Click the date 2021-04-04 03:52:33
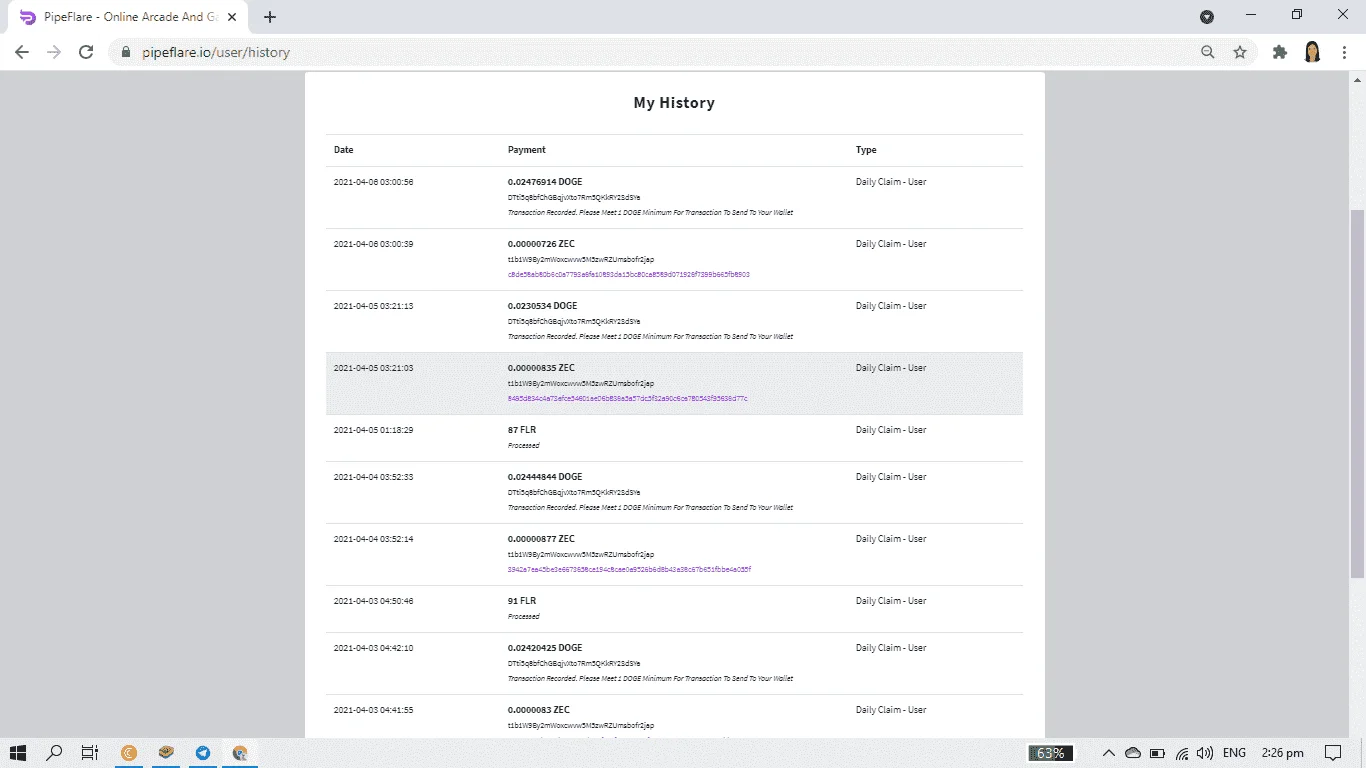 tap(373, 477)
